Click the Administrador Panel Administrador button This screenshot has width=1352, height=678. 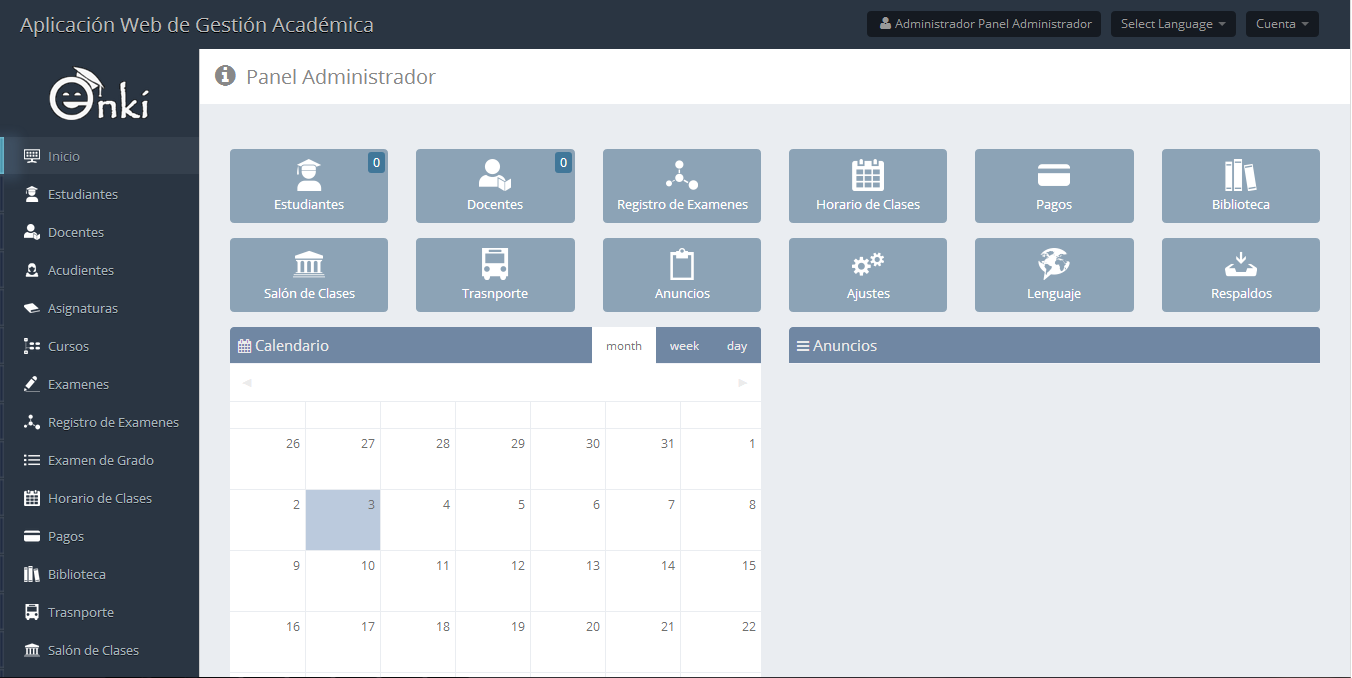point(984,24)
